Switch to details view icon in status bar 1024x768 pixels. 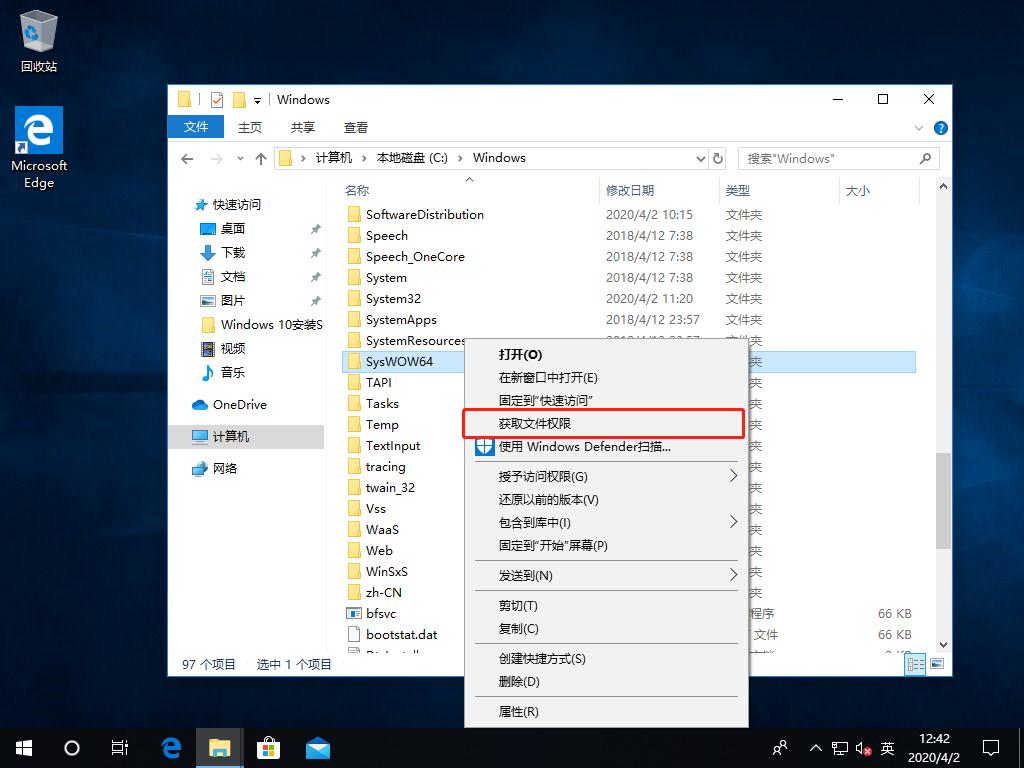pos(915,664)
